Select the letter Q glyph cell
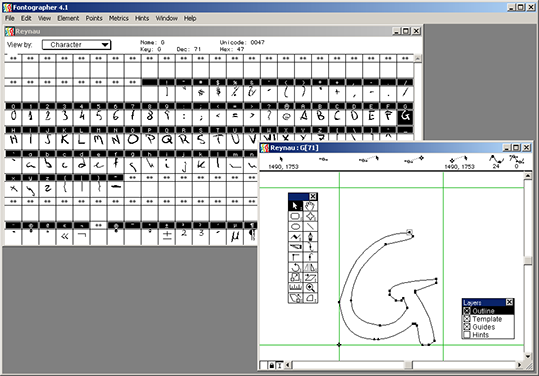Image resolution: width=539 pixels, height=376 pixels. [167, 139]
